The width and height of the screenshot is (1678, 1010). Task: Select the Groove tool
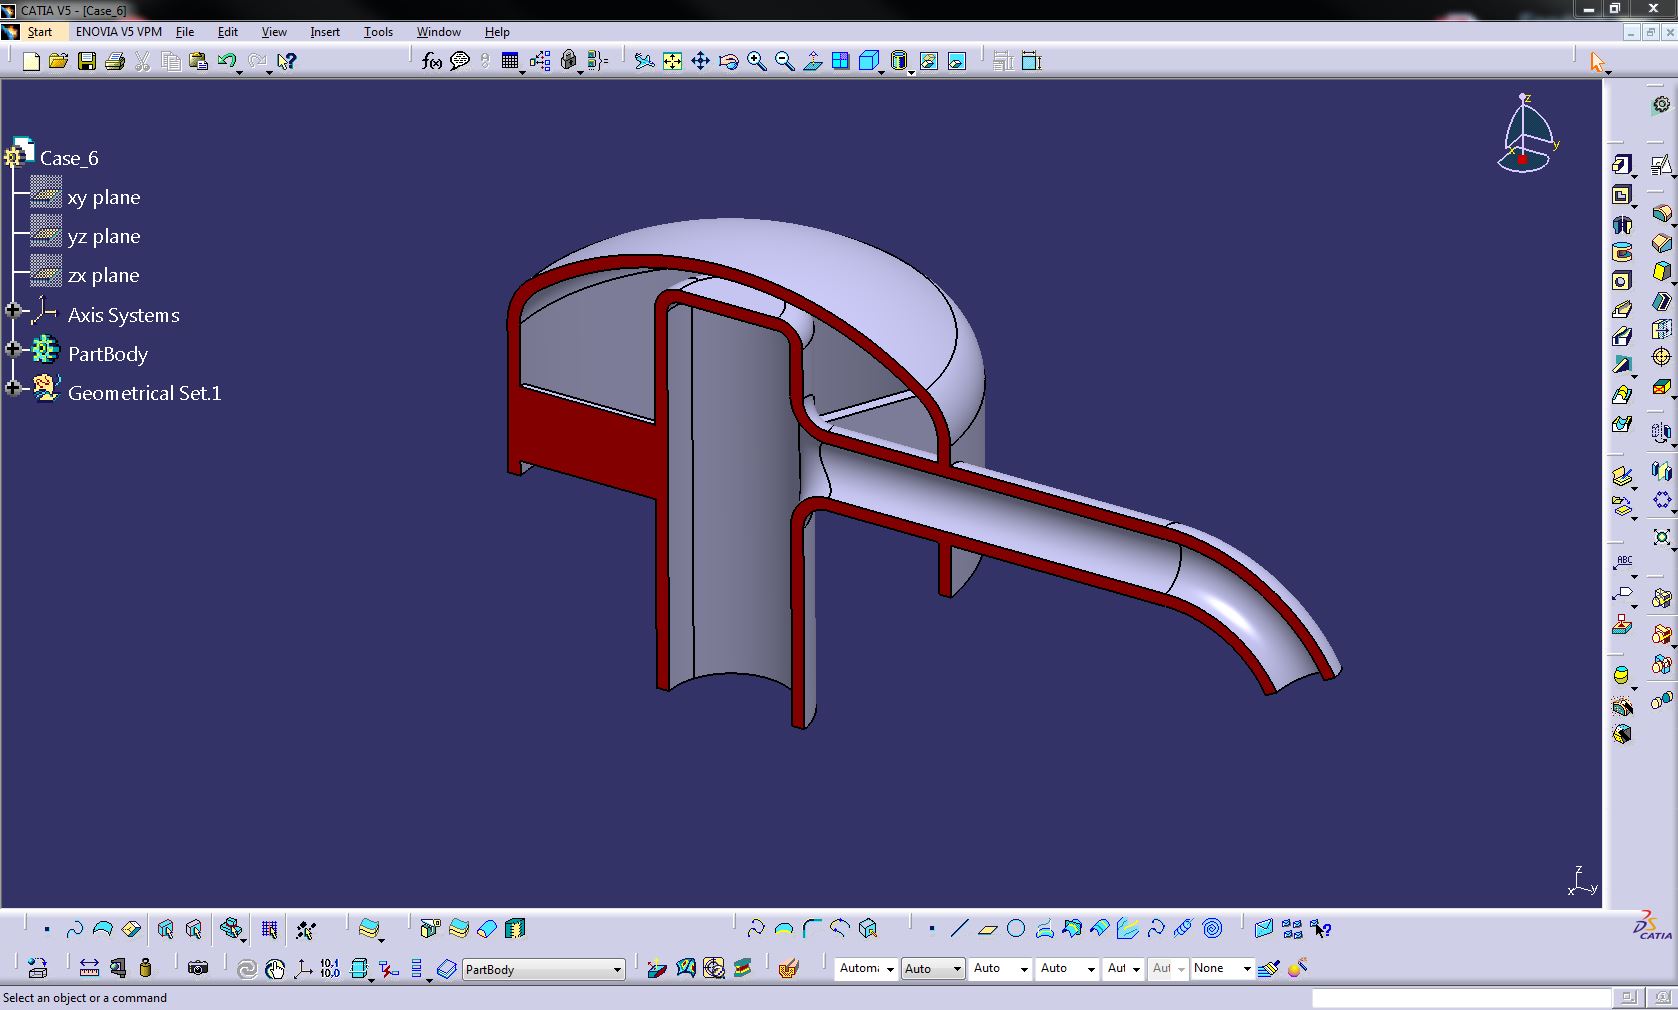[1622, 252]
